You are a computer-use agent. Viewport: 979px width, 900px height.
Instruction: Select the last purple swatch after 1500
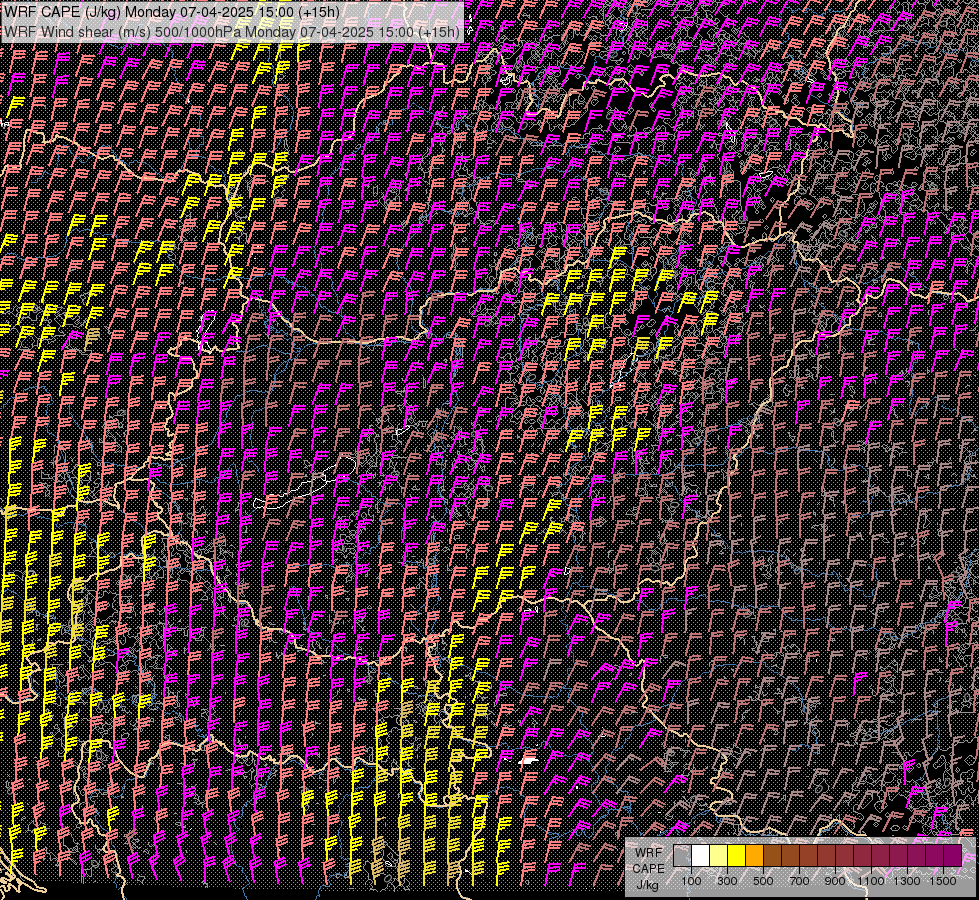[x=952, y=855]
